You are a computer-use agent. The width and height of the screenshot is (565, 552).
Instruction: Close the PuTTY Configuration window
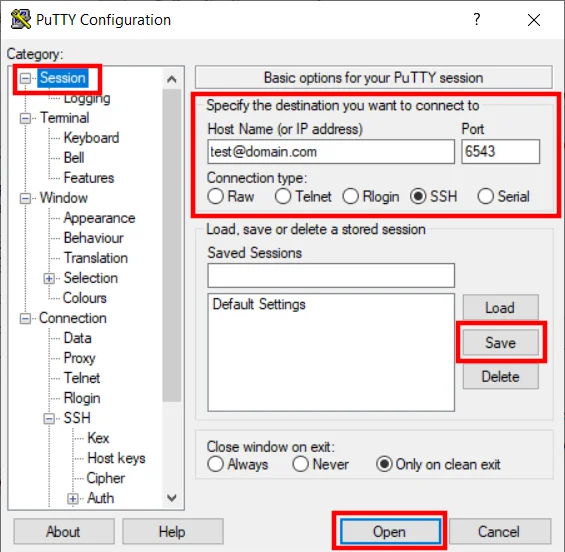tap(534, 20)
